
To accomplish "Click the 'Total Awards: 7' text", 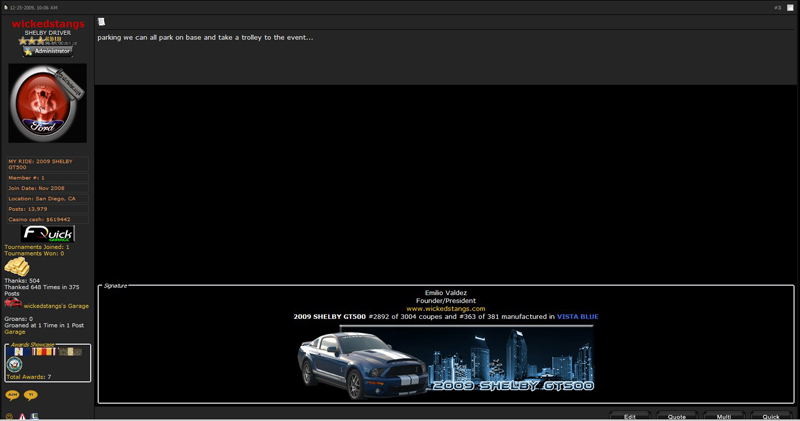I will click(29, 377).
